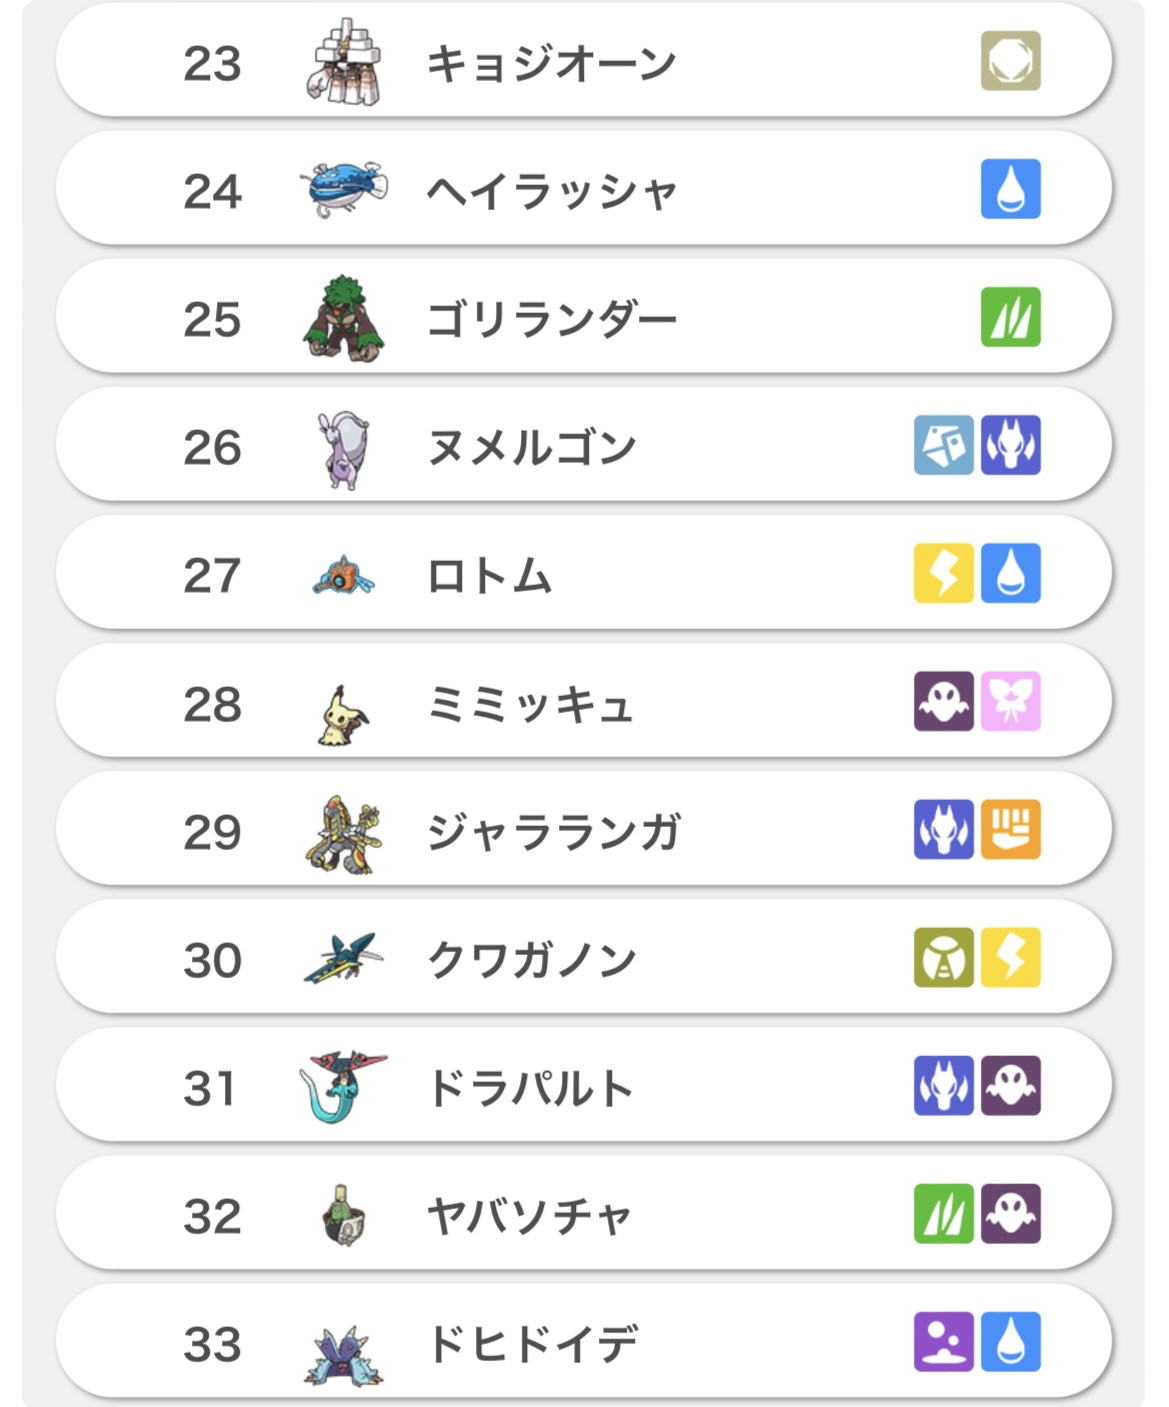Click the Dragon type icon on ヌメルゴン row
The height and width of the screenshot is (1407, 1169).
pyautogui.click(x=1010, y=445)
